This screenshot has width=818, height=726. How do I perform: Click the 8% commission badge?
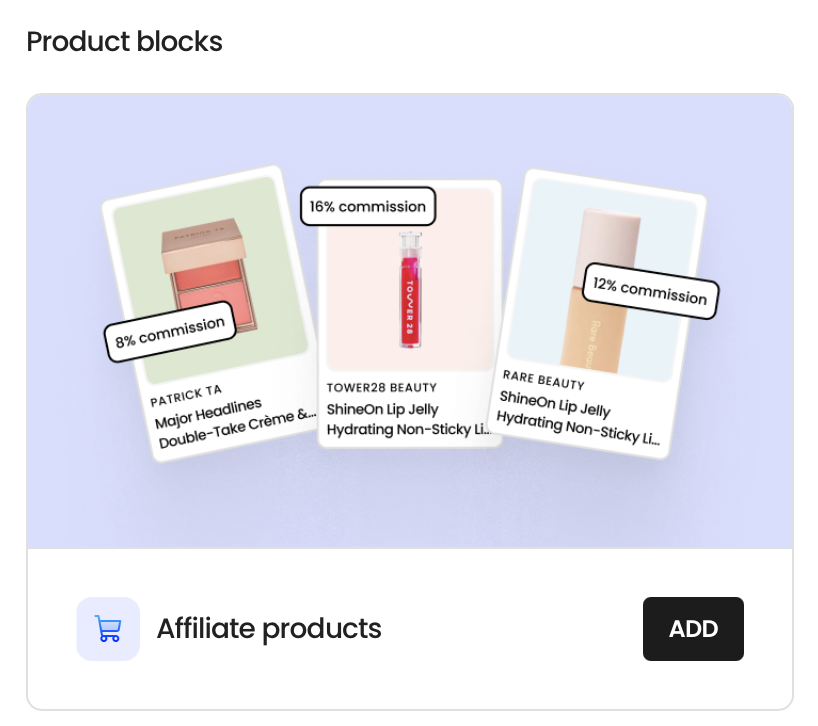[170, 332]
